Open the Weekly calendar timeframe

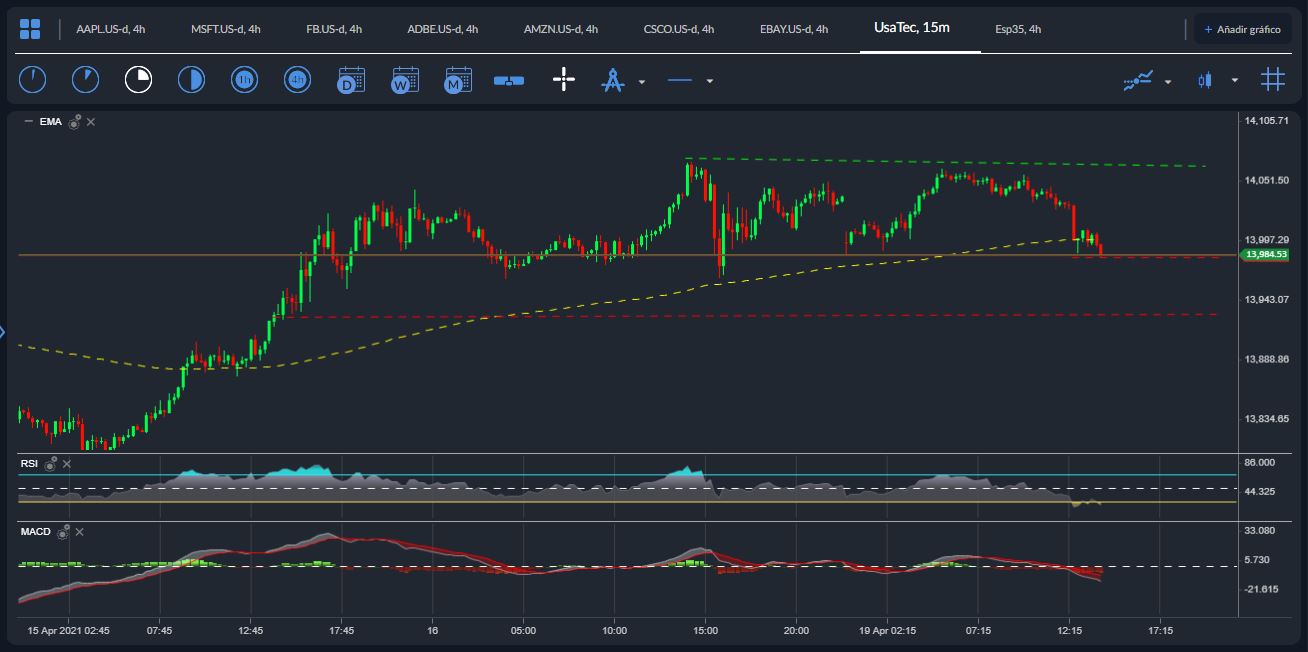[x=404, y=79]
